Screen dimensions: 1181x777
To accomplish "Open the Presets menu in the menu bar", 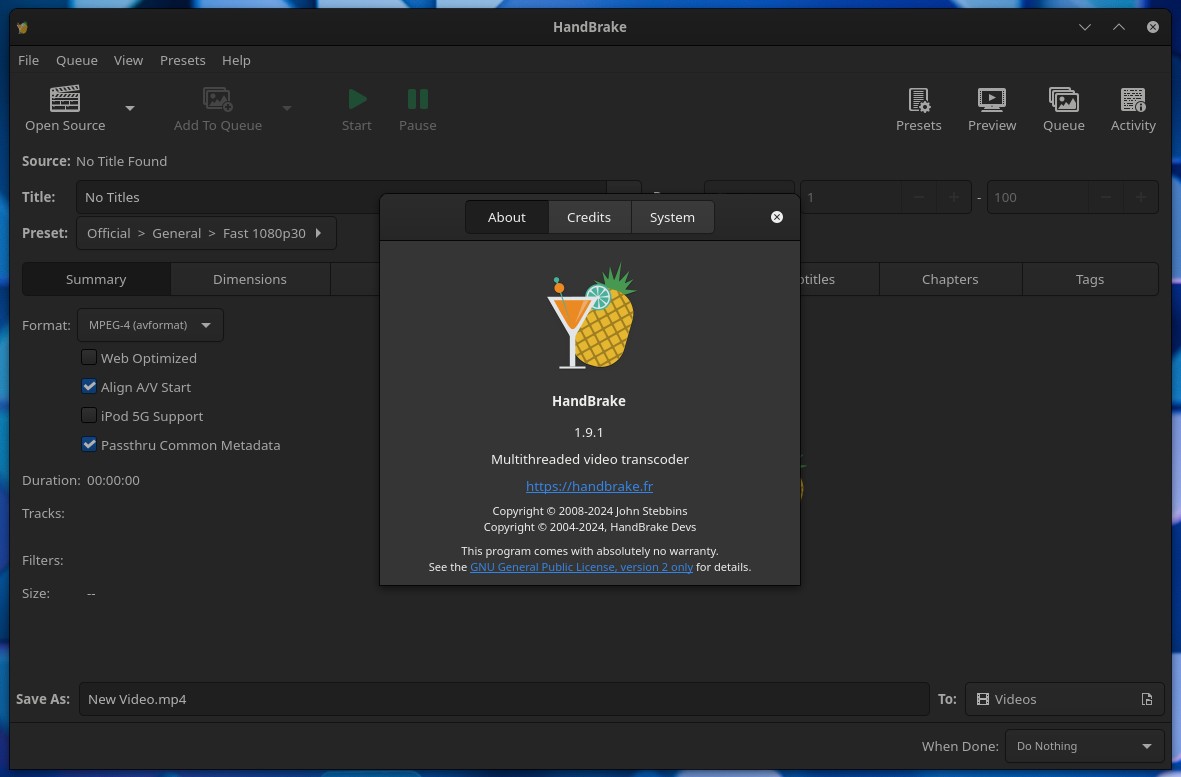I will [182, 60].
